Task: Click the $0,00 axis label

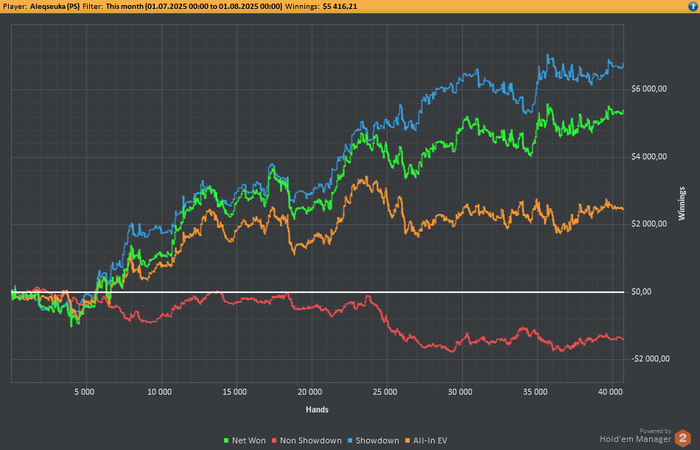Action: click(x=641, y=292)
